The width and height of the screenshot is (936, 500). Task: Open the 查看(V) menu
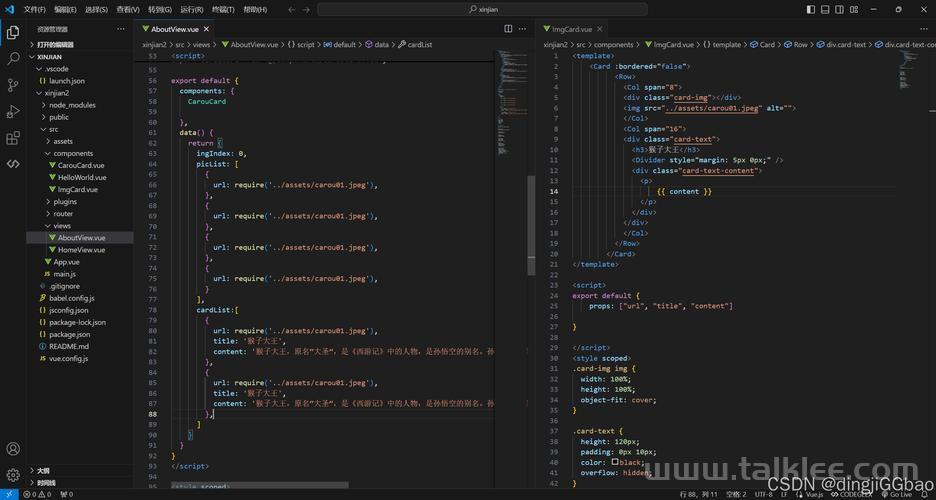click(128, 10)
